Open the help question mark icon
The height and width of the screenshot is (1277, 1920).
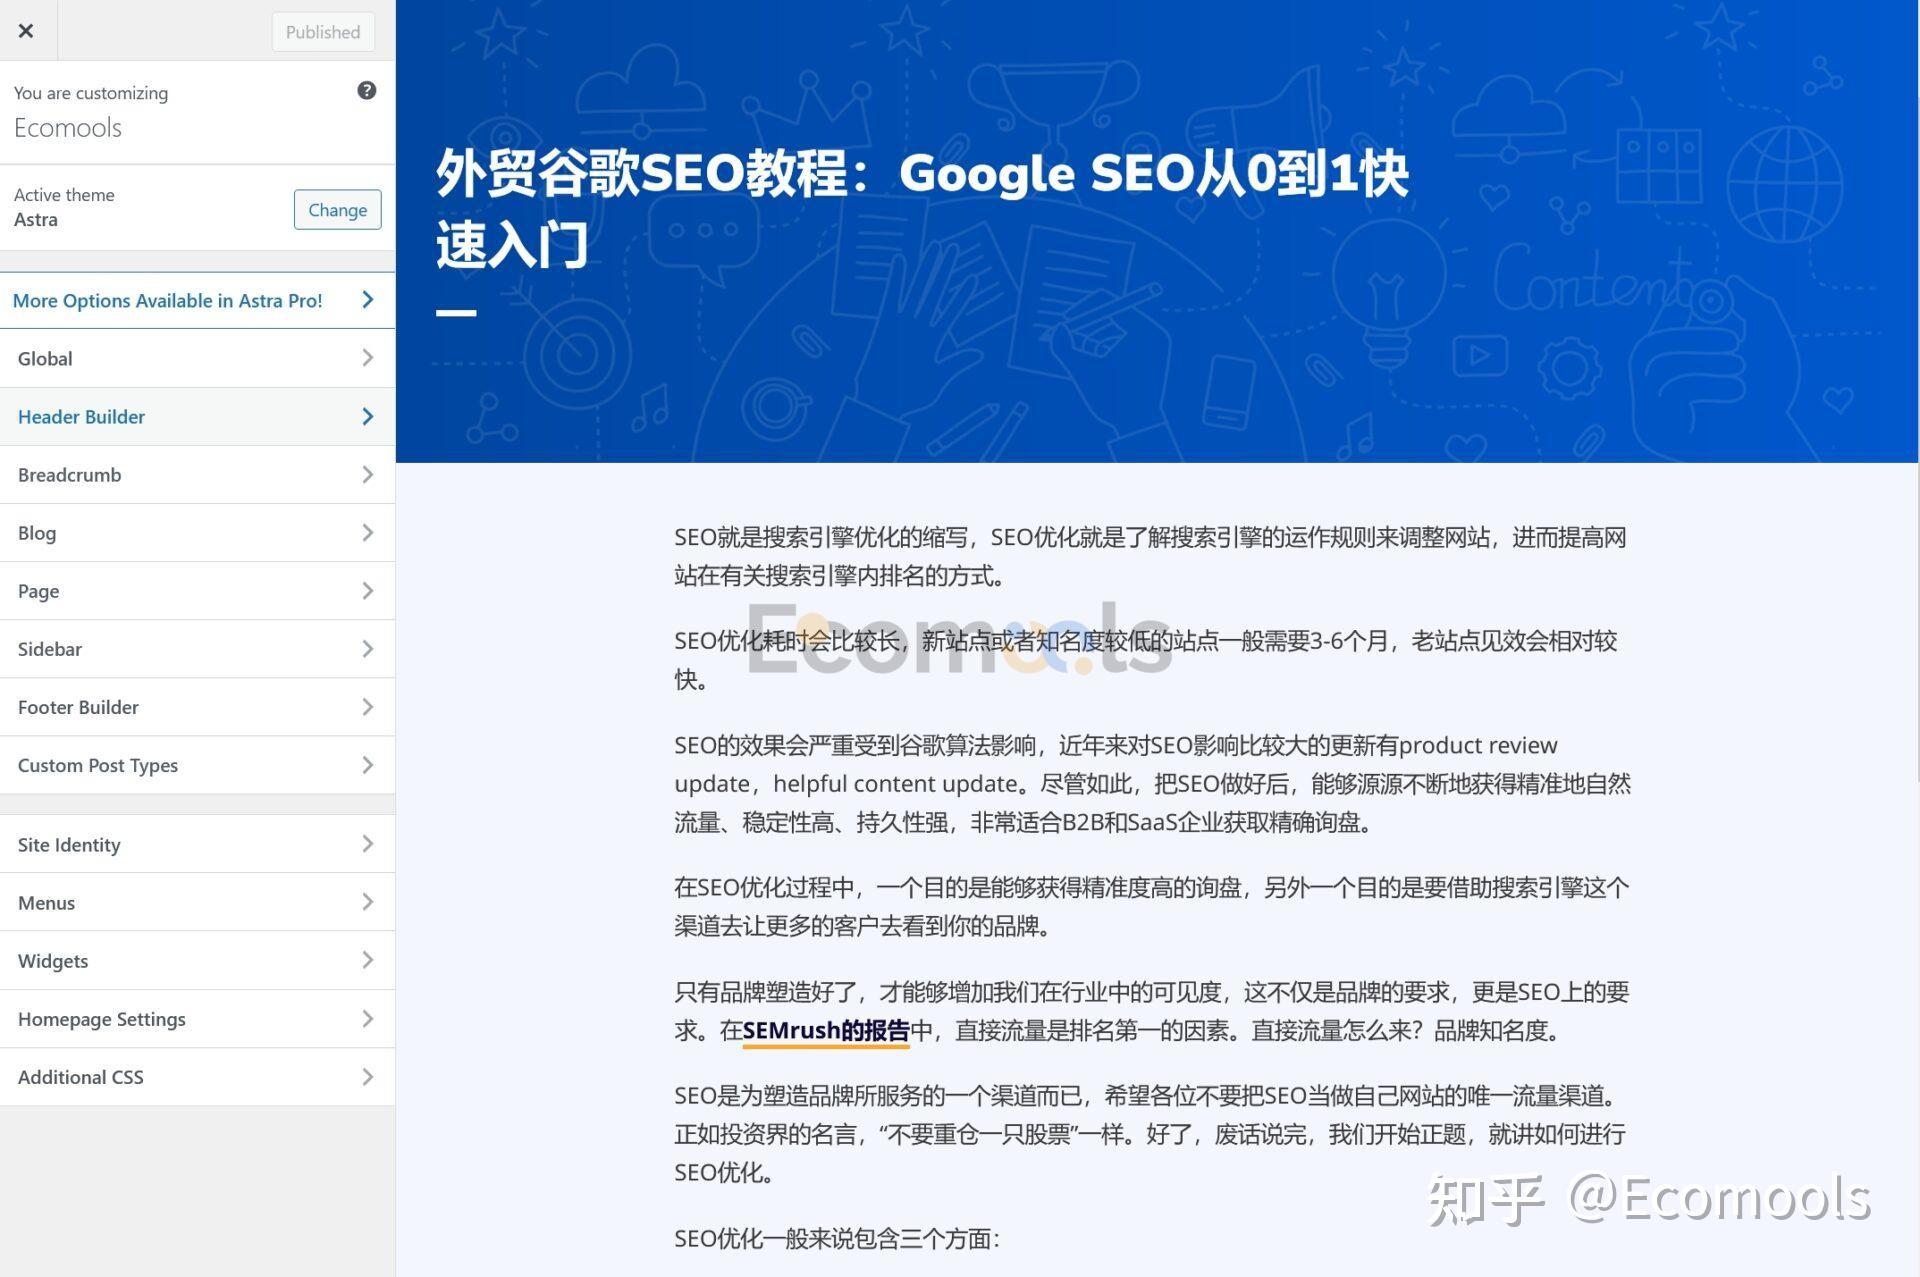tap(367, 91)
